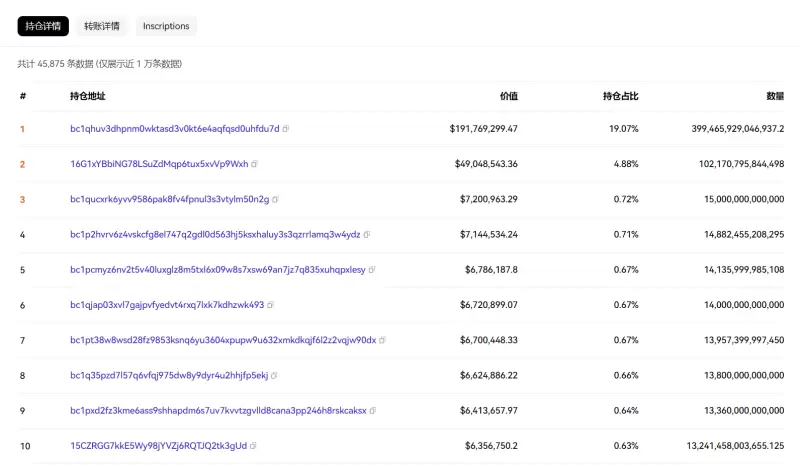Open address link bc1qhuv3dhpnm0wktasd
The image size is (800, 466).
[x=174, y=129]
